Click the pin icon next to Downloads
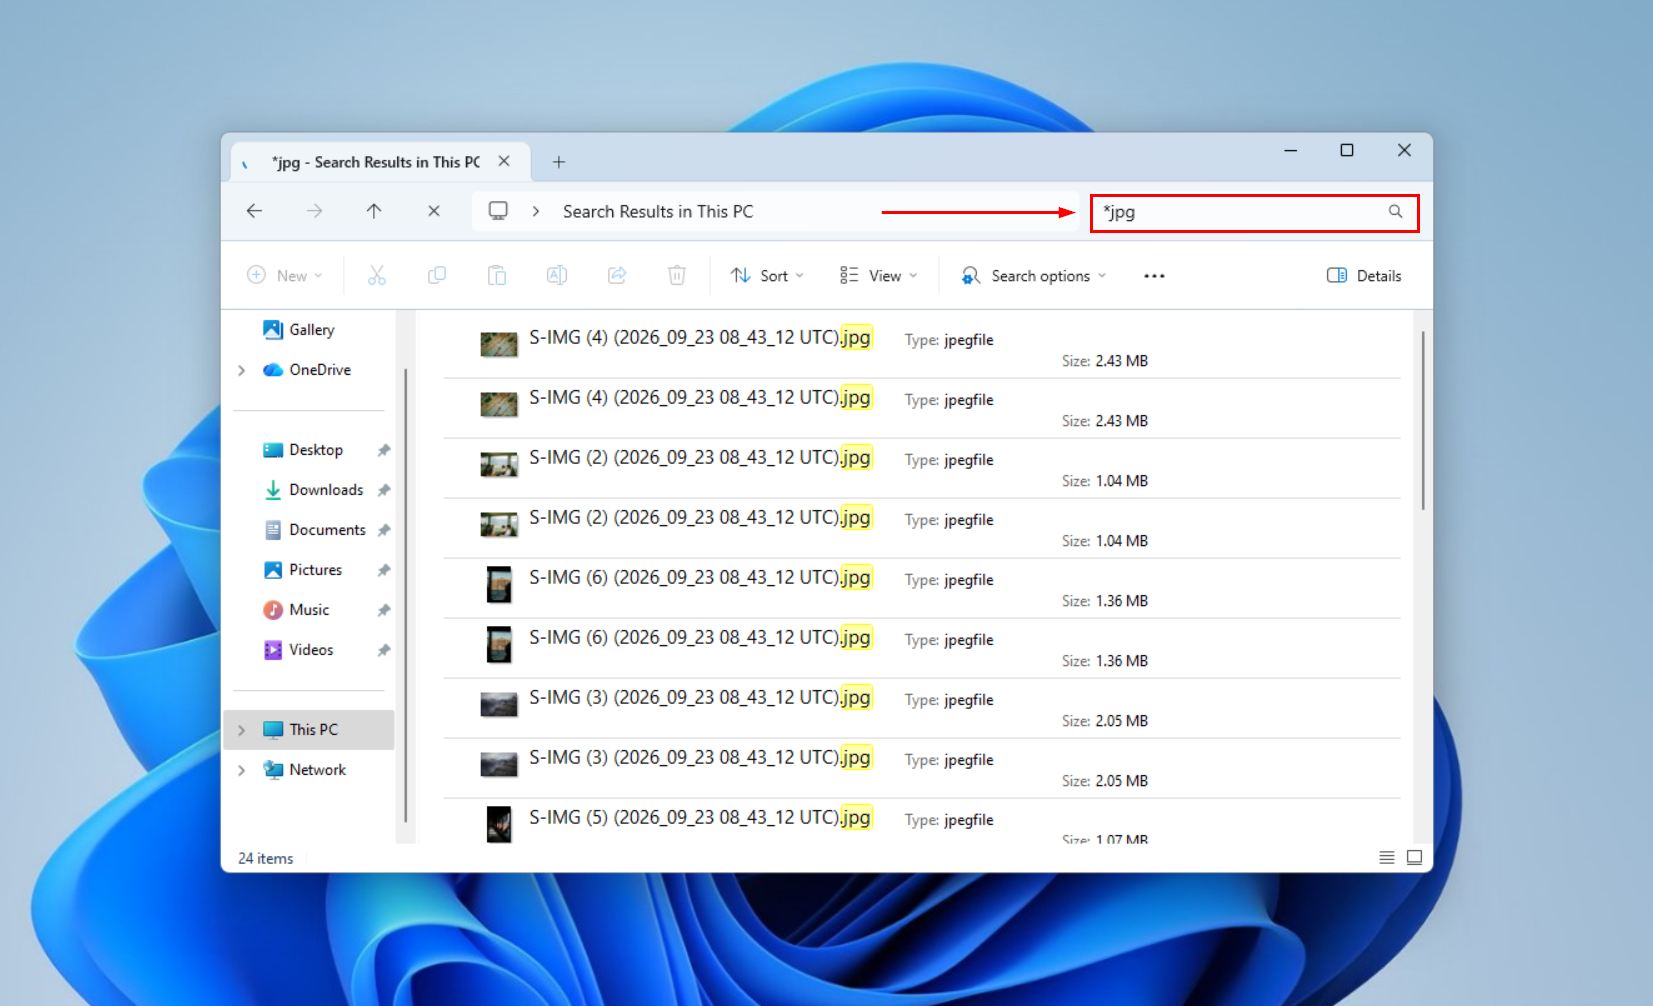Image resolution: width=1653 pixels, height=1006 pixels. point(383,490)
